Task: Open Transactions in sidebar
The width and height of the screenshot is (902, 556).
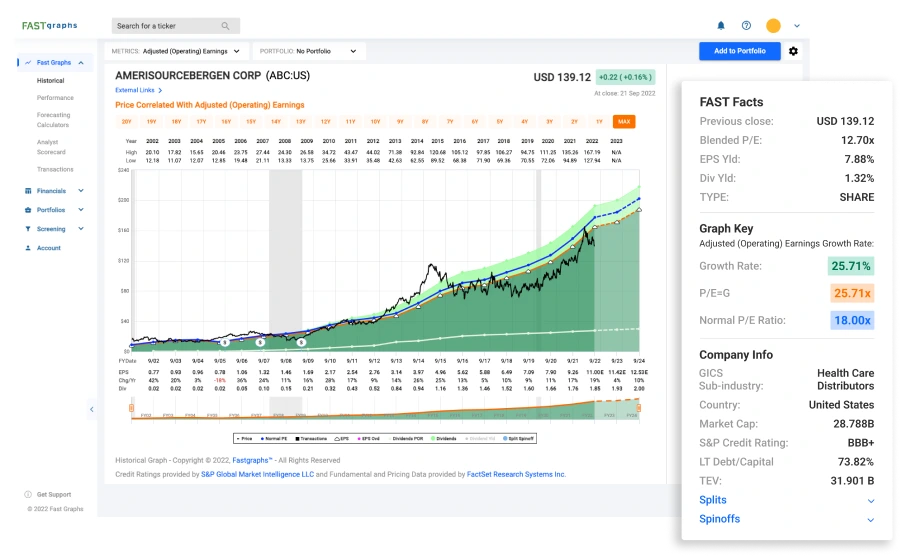Action: click(55, 170)
